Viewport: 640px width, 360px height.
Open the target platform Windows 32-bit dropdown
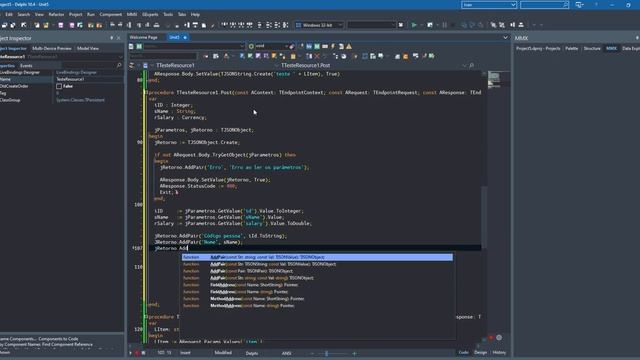pos(319,25)
